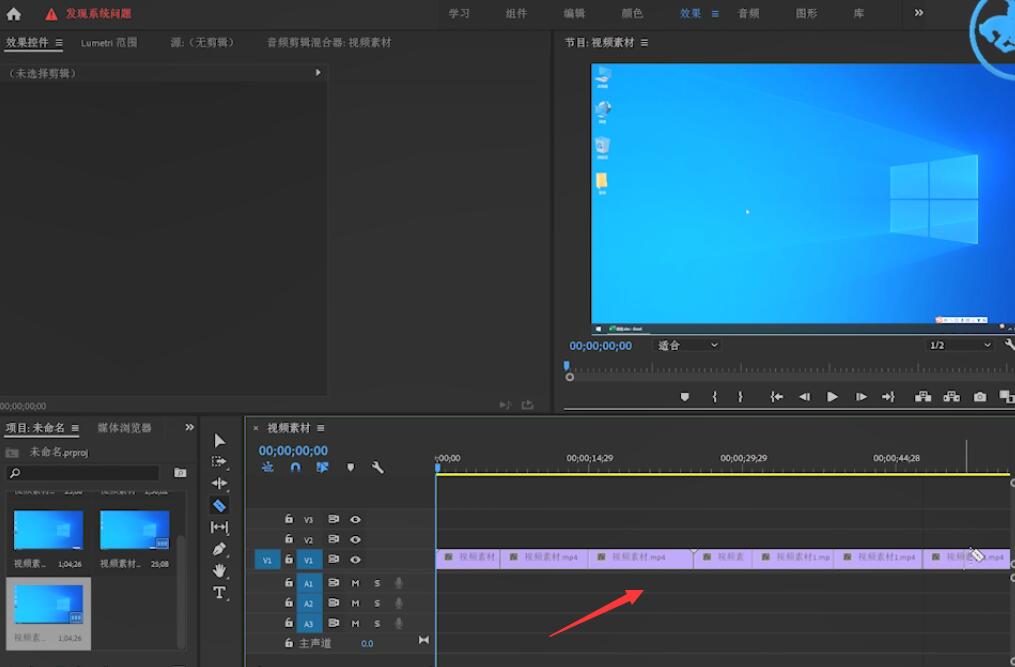Toggle lock on A1 track
This screenshot has width=1015, height=667.
pyautogui.click(x=289, y=583)
